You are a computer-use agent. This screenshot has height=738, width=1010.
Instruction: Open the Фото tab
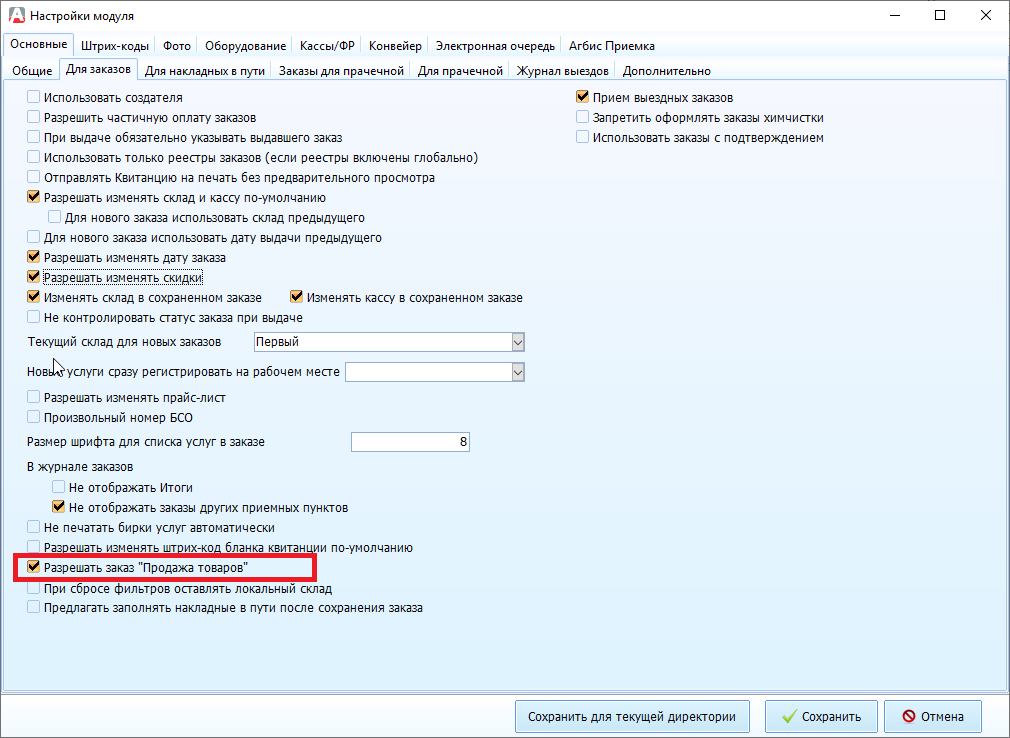point(176,46)
